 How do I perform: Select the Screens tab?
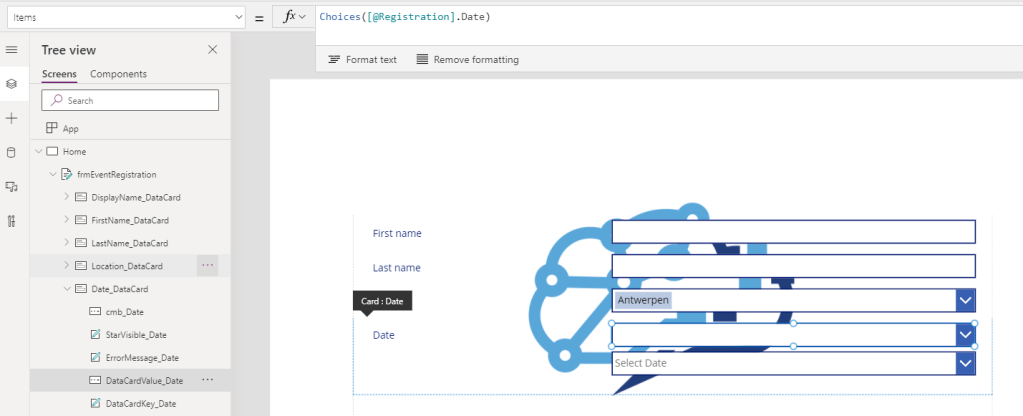pos(59,74)
